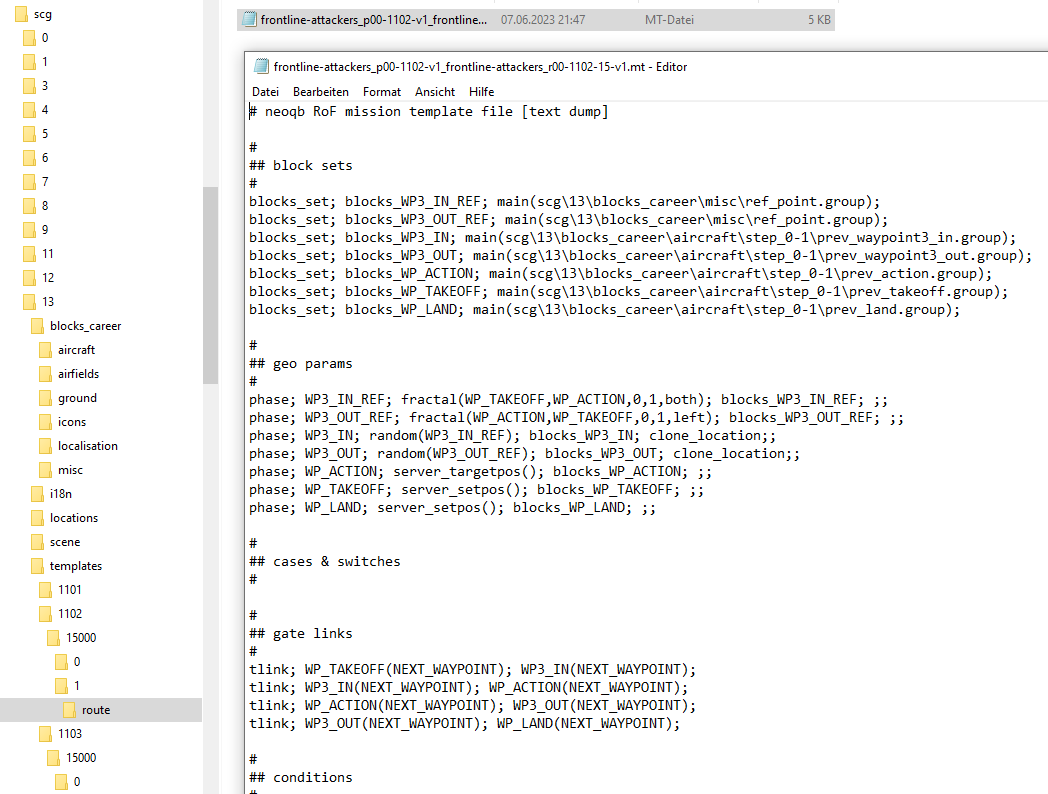Select folder 9 in tree

click(x=45, y=231)
